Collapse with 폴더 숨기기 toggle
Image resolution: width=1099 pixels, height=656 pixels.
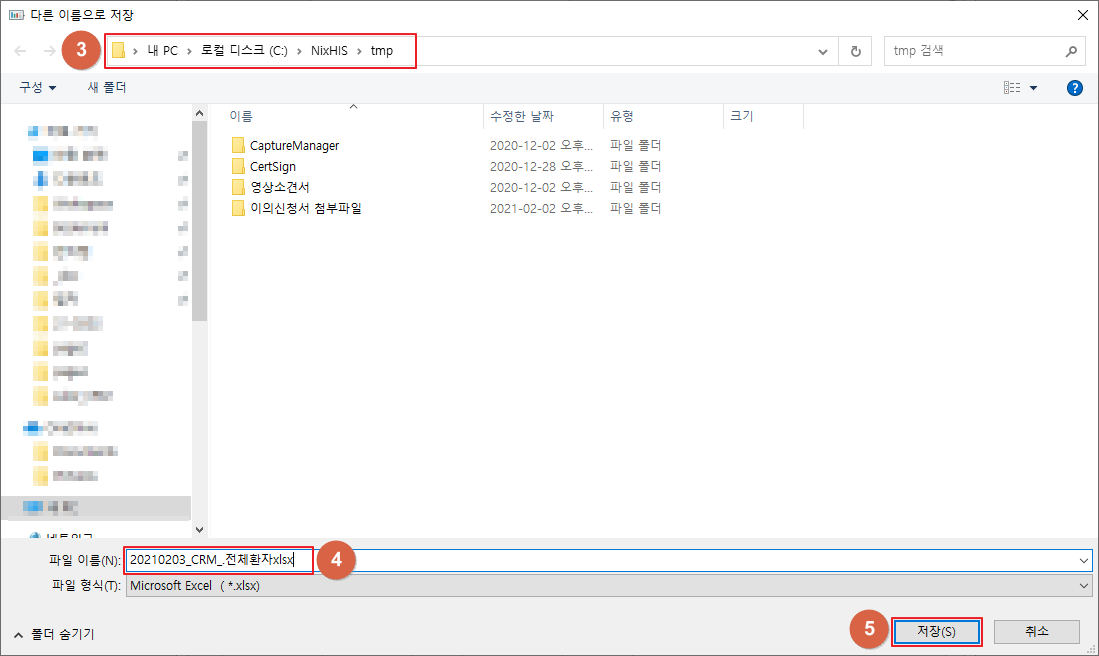click(x=54, y=634)
